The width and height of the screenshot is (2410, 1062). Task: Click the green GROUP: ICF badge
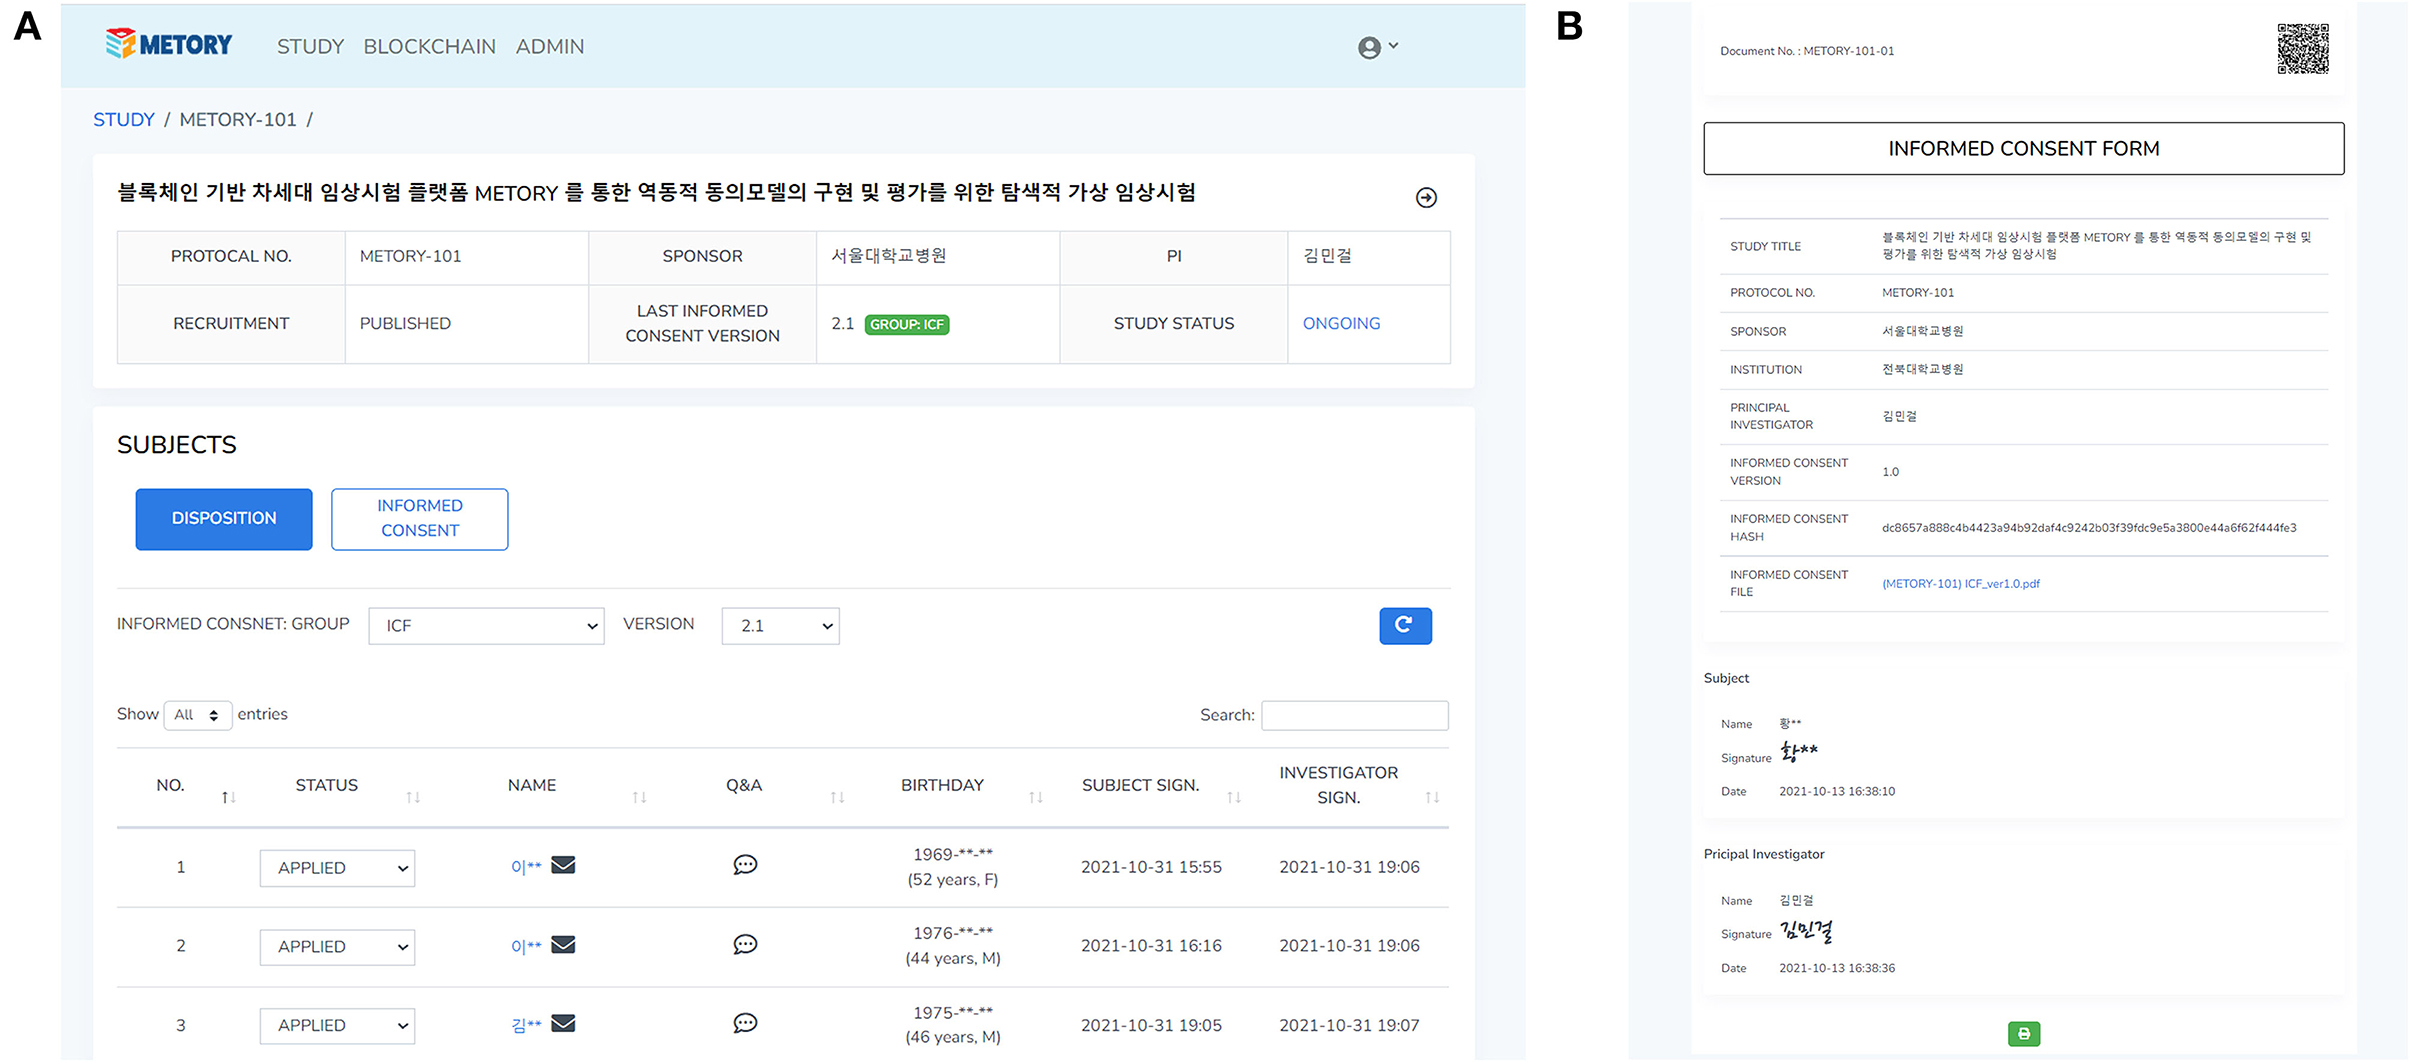point(906,325)
